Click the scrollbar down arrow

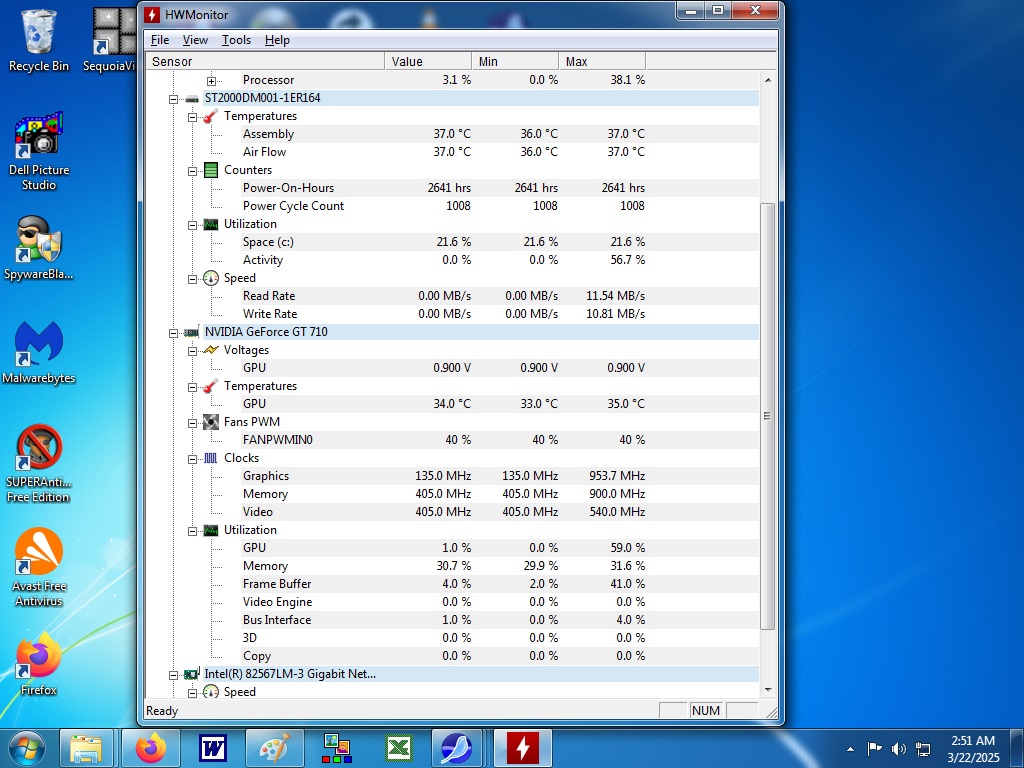[768, 690]
